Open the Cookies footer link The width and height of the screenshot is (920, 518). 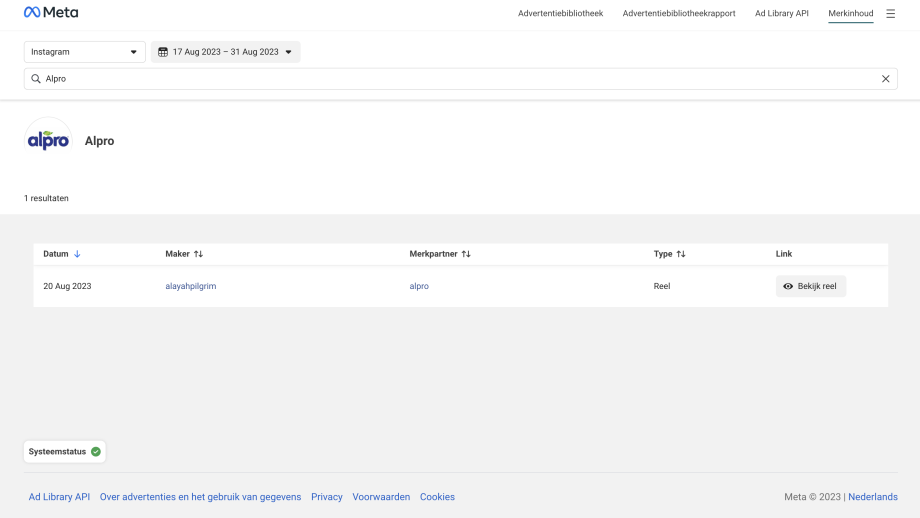(437, 497)
